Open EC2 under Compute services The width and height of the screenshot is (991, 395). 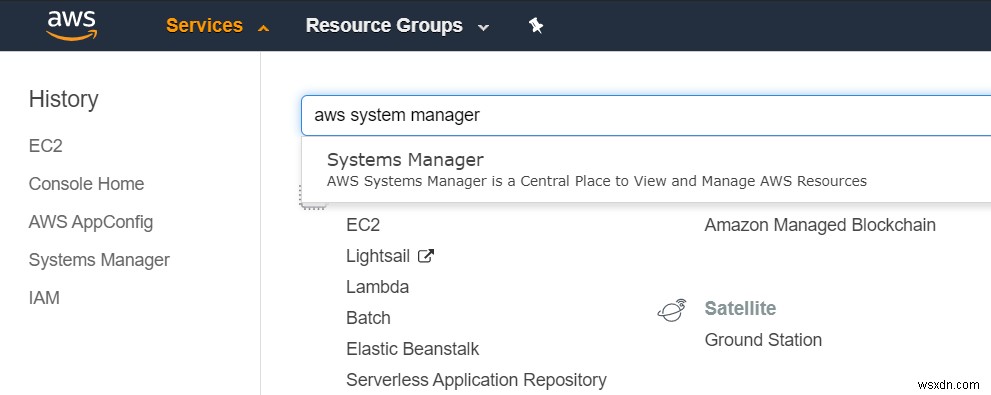(363, 225)
